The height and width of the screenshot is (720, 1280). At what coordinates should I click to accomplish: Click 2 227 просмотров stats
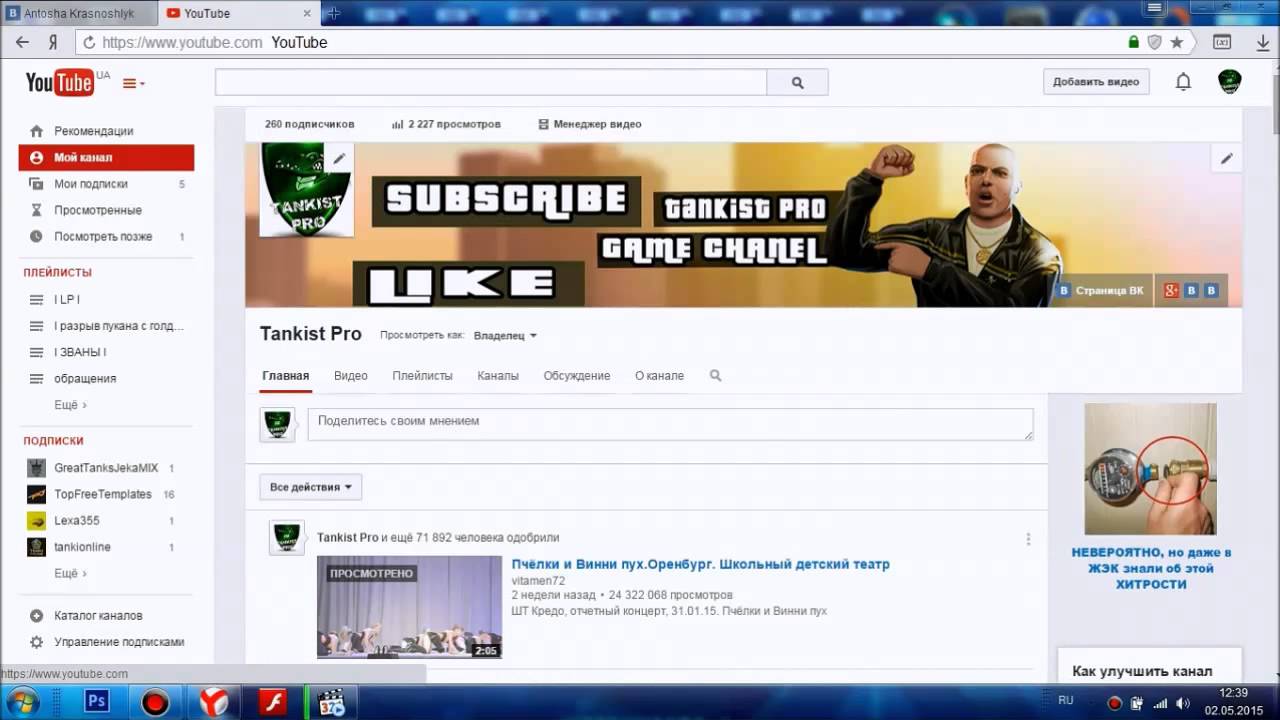[x=446, y=124]
